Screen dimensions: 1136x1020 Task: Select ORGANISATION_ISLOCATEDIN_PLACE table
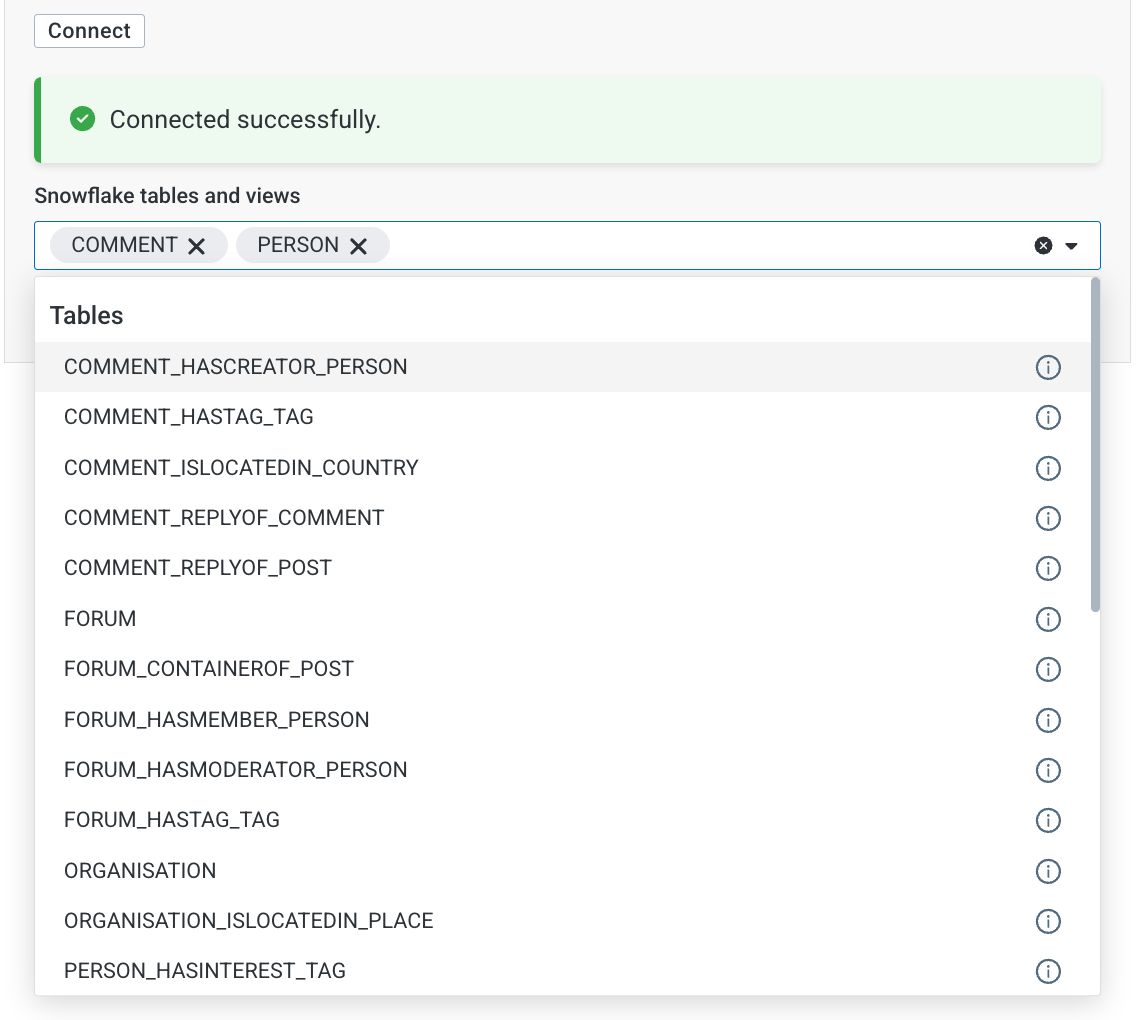(249, 921)
